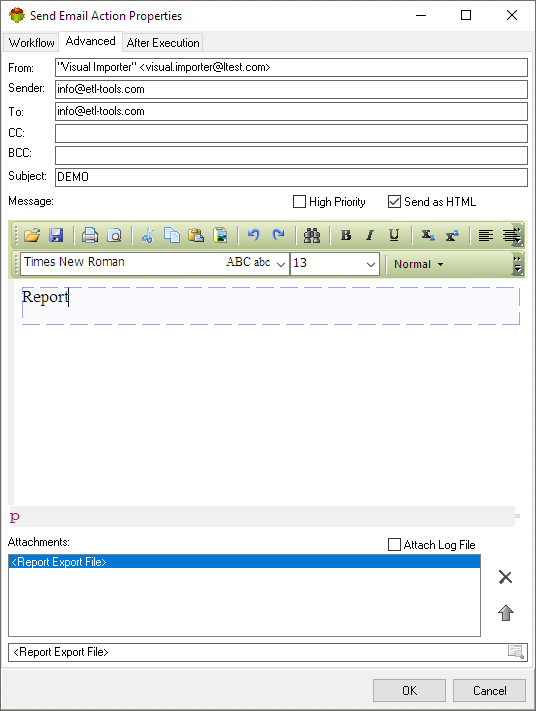This screenshot has height=711, width=536.
Task: Toggle Bold formatting button
Action: tap(346, 235)
